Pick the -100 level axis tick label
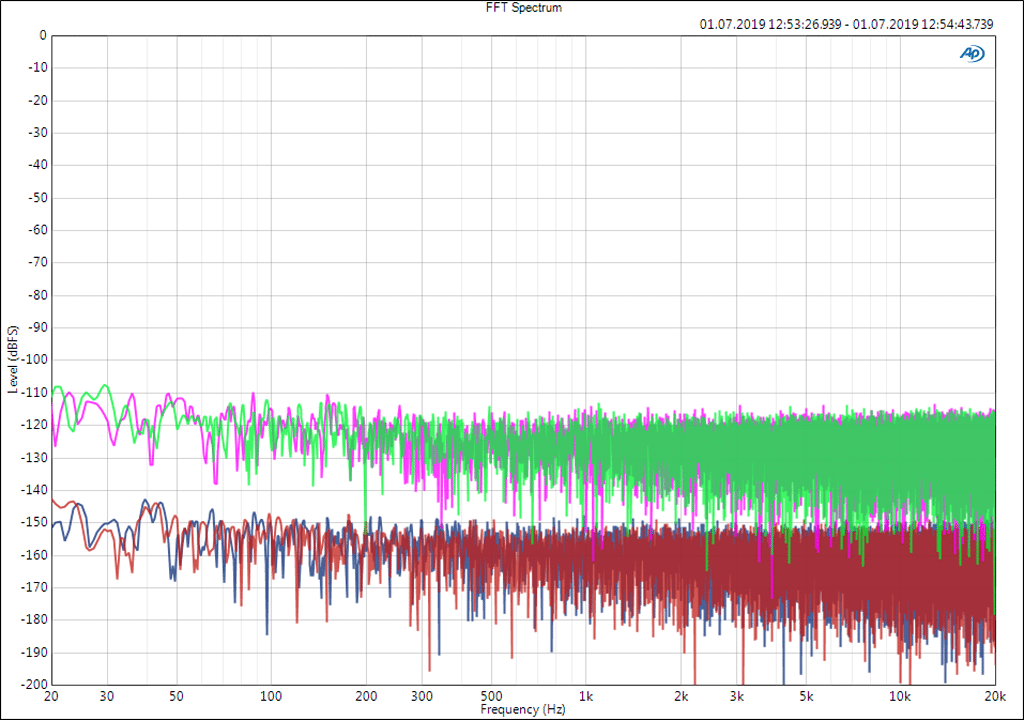1024x720 pixels. pos(33,360)
